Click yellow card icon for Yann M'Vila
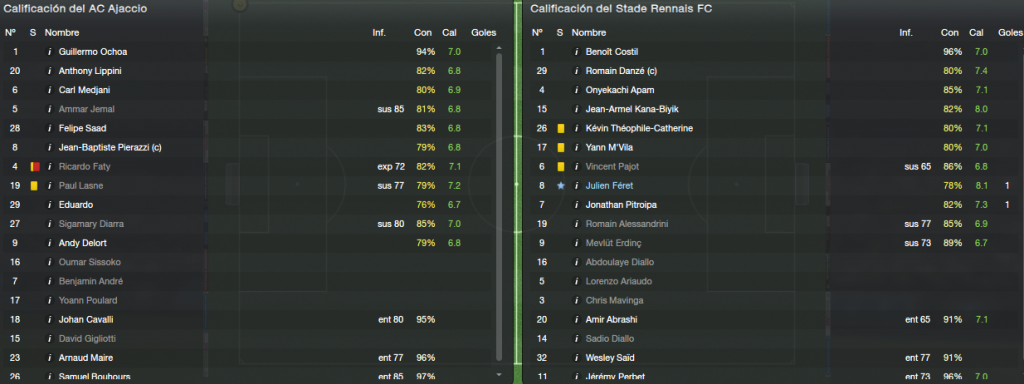Image resolution: width=1024 pixels, height=384 pixels. [x=560, y=148]
